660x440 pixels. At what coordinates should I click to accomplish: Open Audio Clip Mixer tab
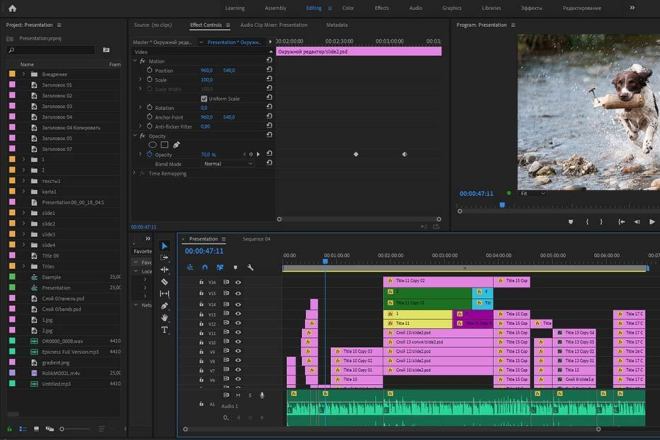click(x=274, y=25)
